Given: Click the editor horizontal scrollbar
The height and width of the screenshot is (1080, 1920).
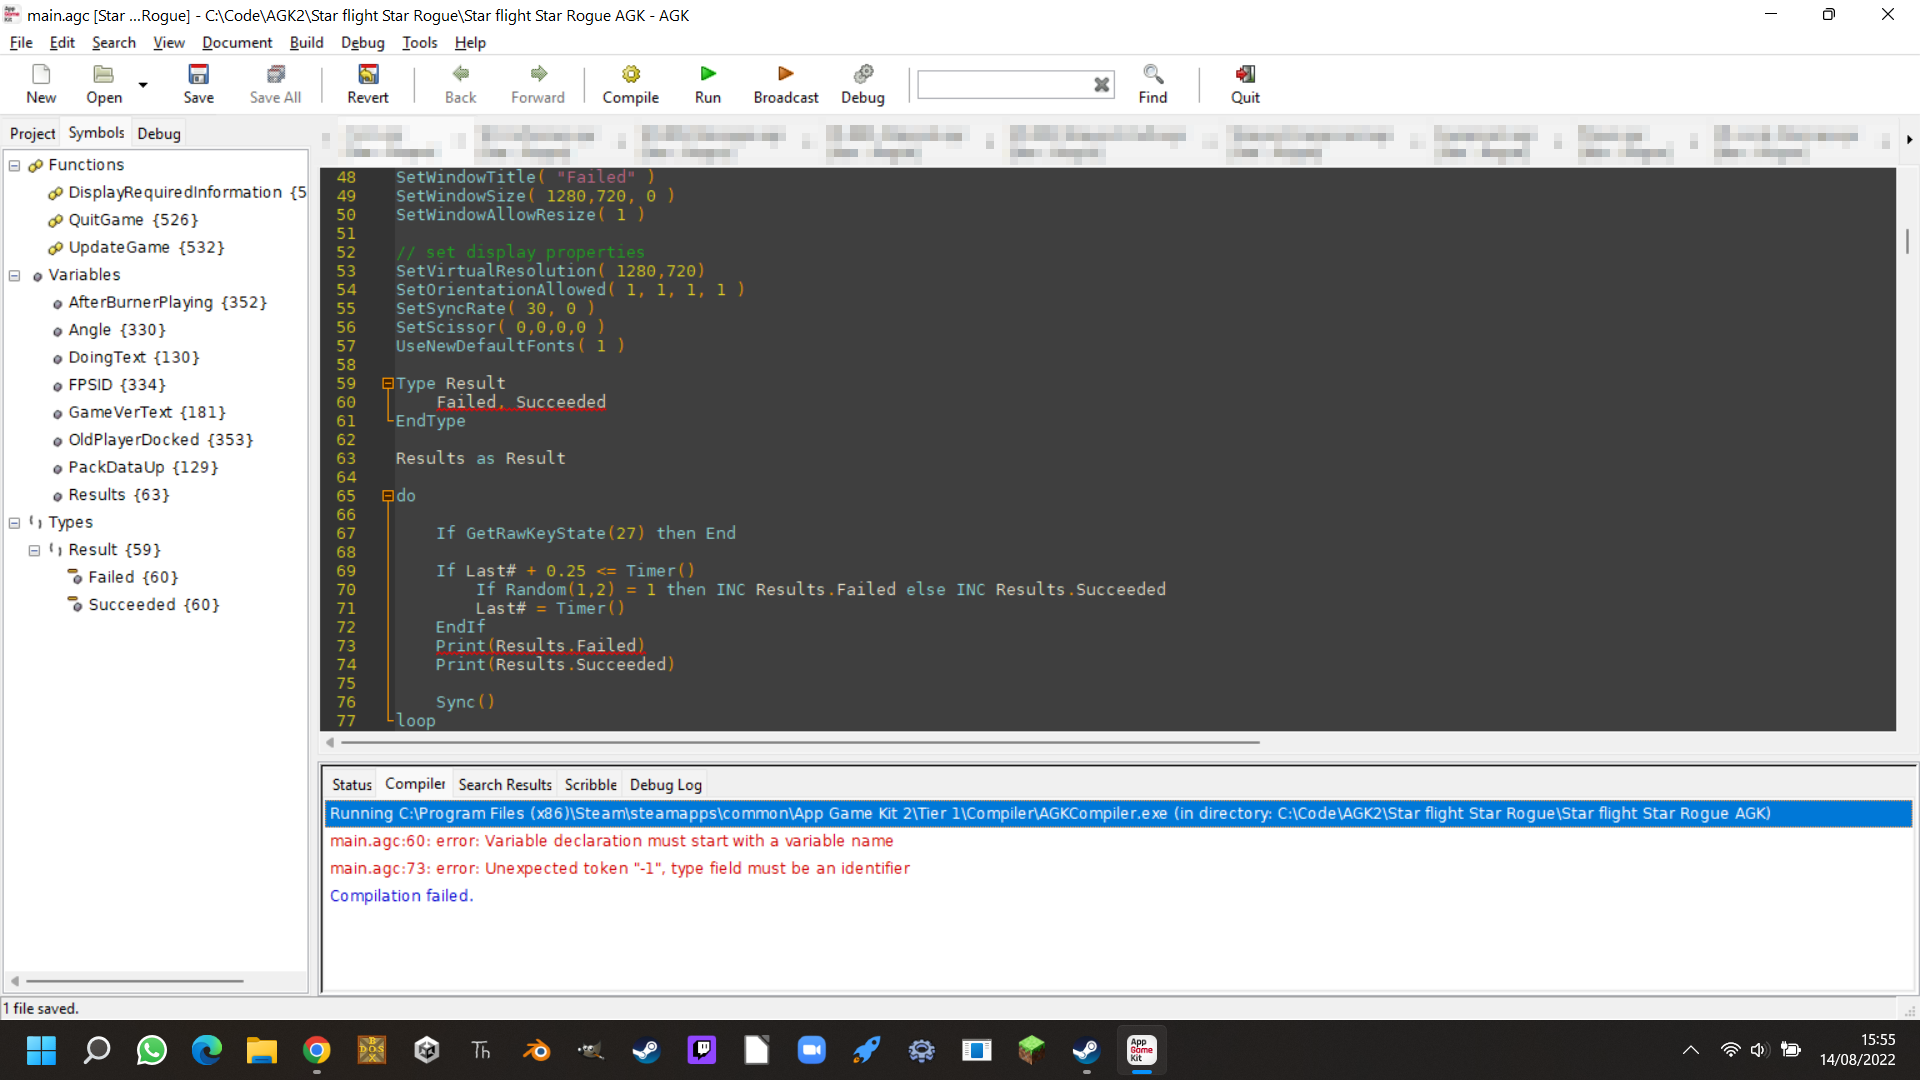Looking at the screenshot, I should 800,743.
